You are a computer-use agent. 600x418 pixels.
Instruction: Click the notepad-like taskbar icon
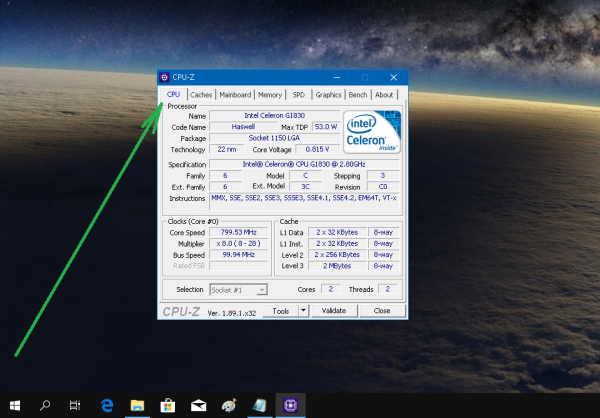[260, 405]
